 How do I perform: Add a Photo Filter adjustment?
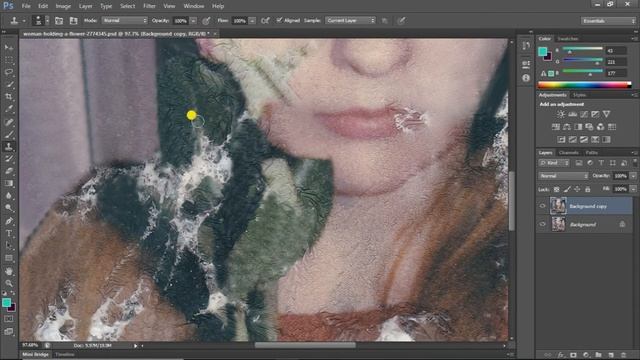[589, 127]
